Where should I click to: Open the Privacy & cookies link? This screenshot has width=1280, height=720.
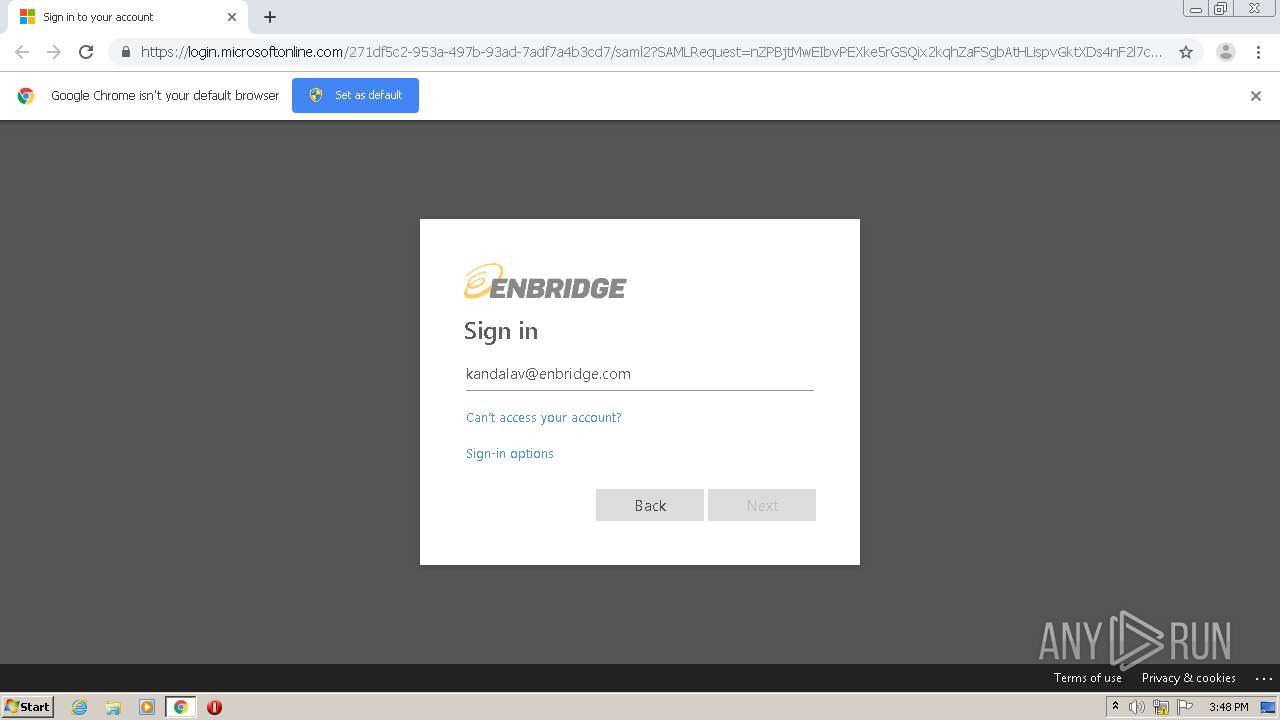pos(1189,678)
